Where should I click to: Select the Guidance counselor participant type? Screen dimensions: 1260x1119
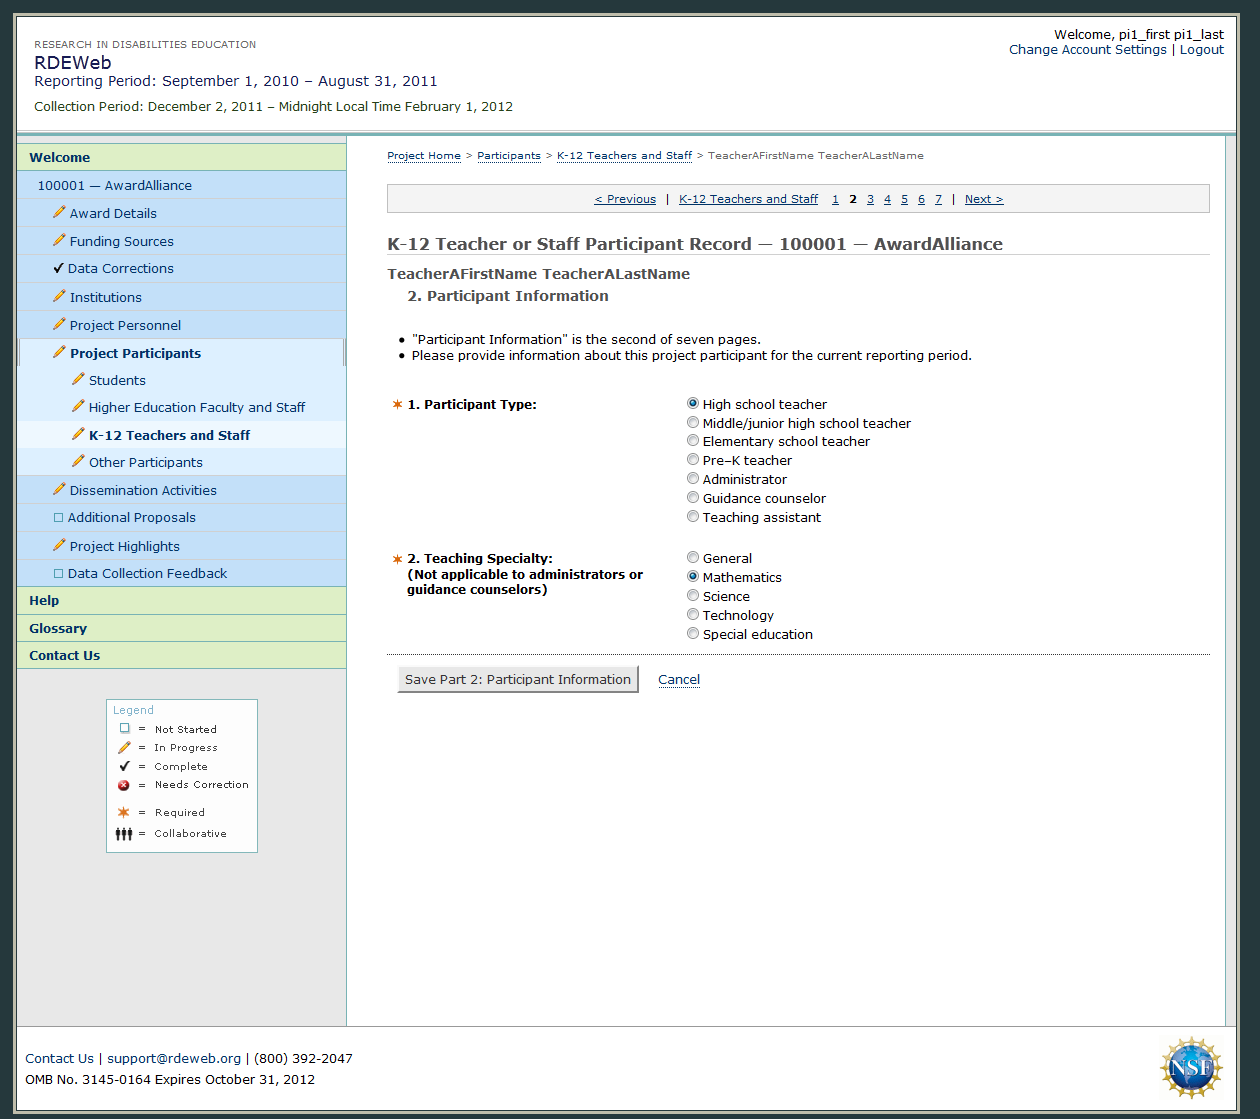(x=693, y=498)
